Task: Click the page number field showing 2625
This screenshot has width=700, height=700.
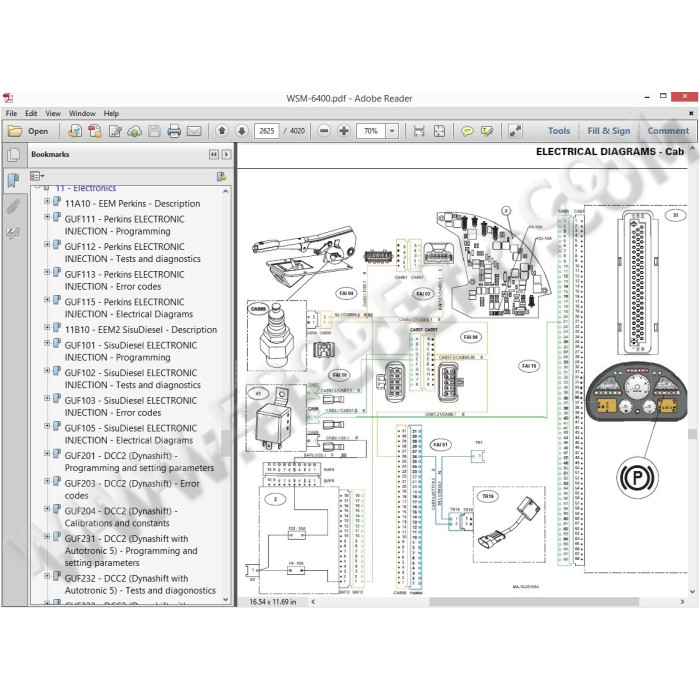Action: (x=267, y=131)
